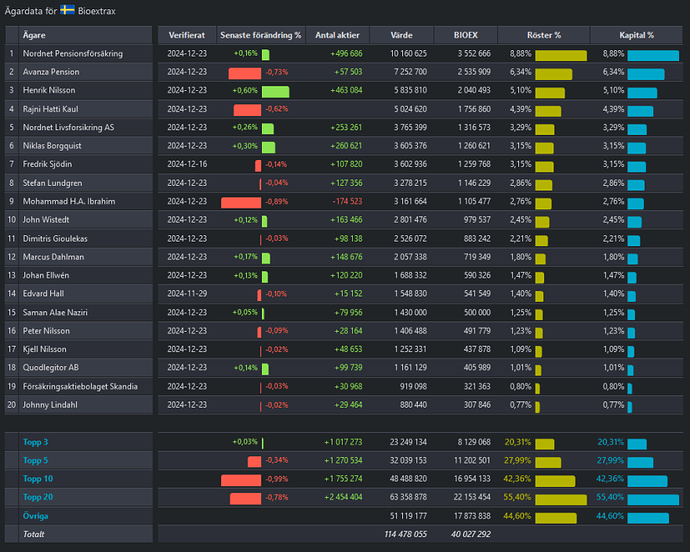Open the Topp 20 summary link
Screen dimensions: 690x552
(38, 497)
